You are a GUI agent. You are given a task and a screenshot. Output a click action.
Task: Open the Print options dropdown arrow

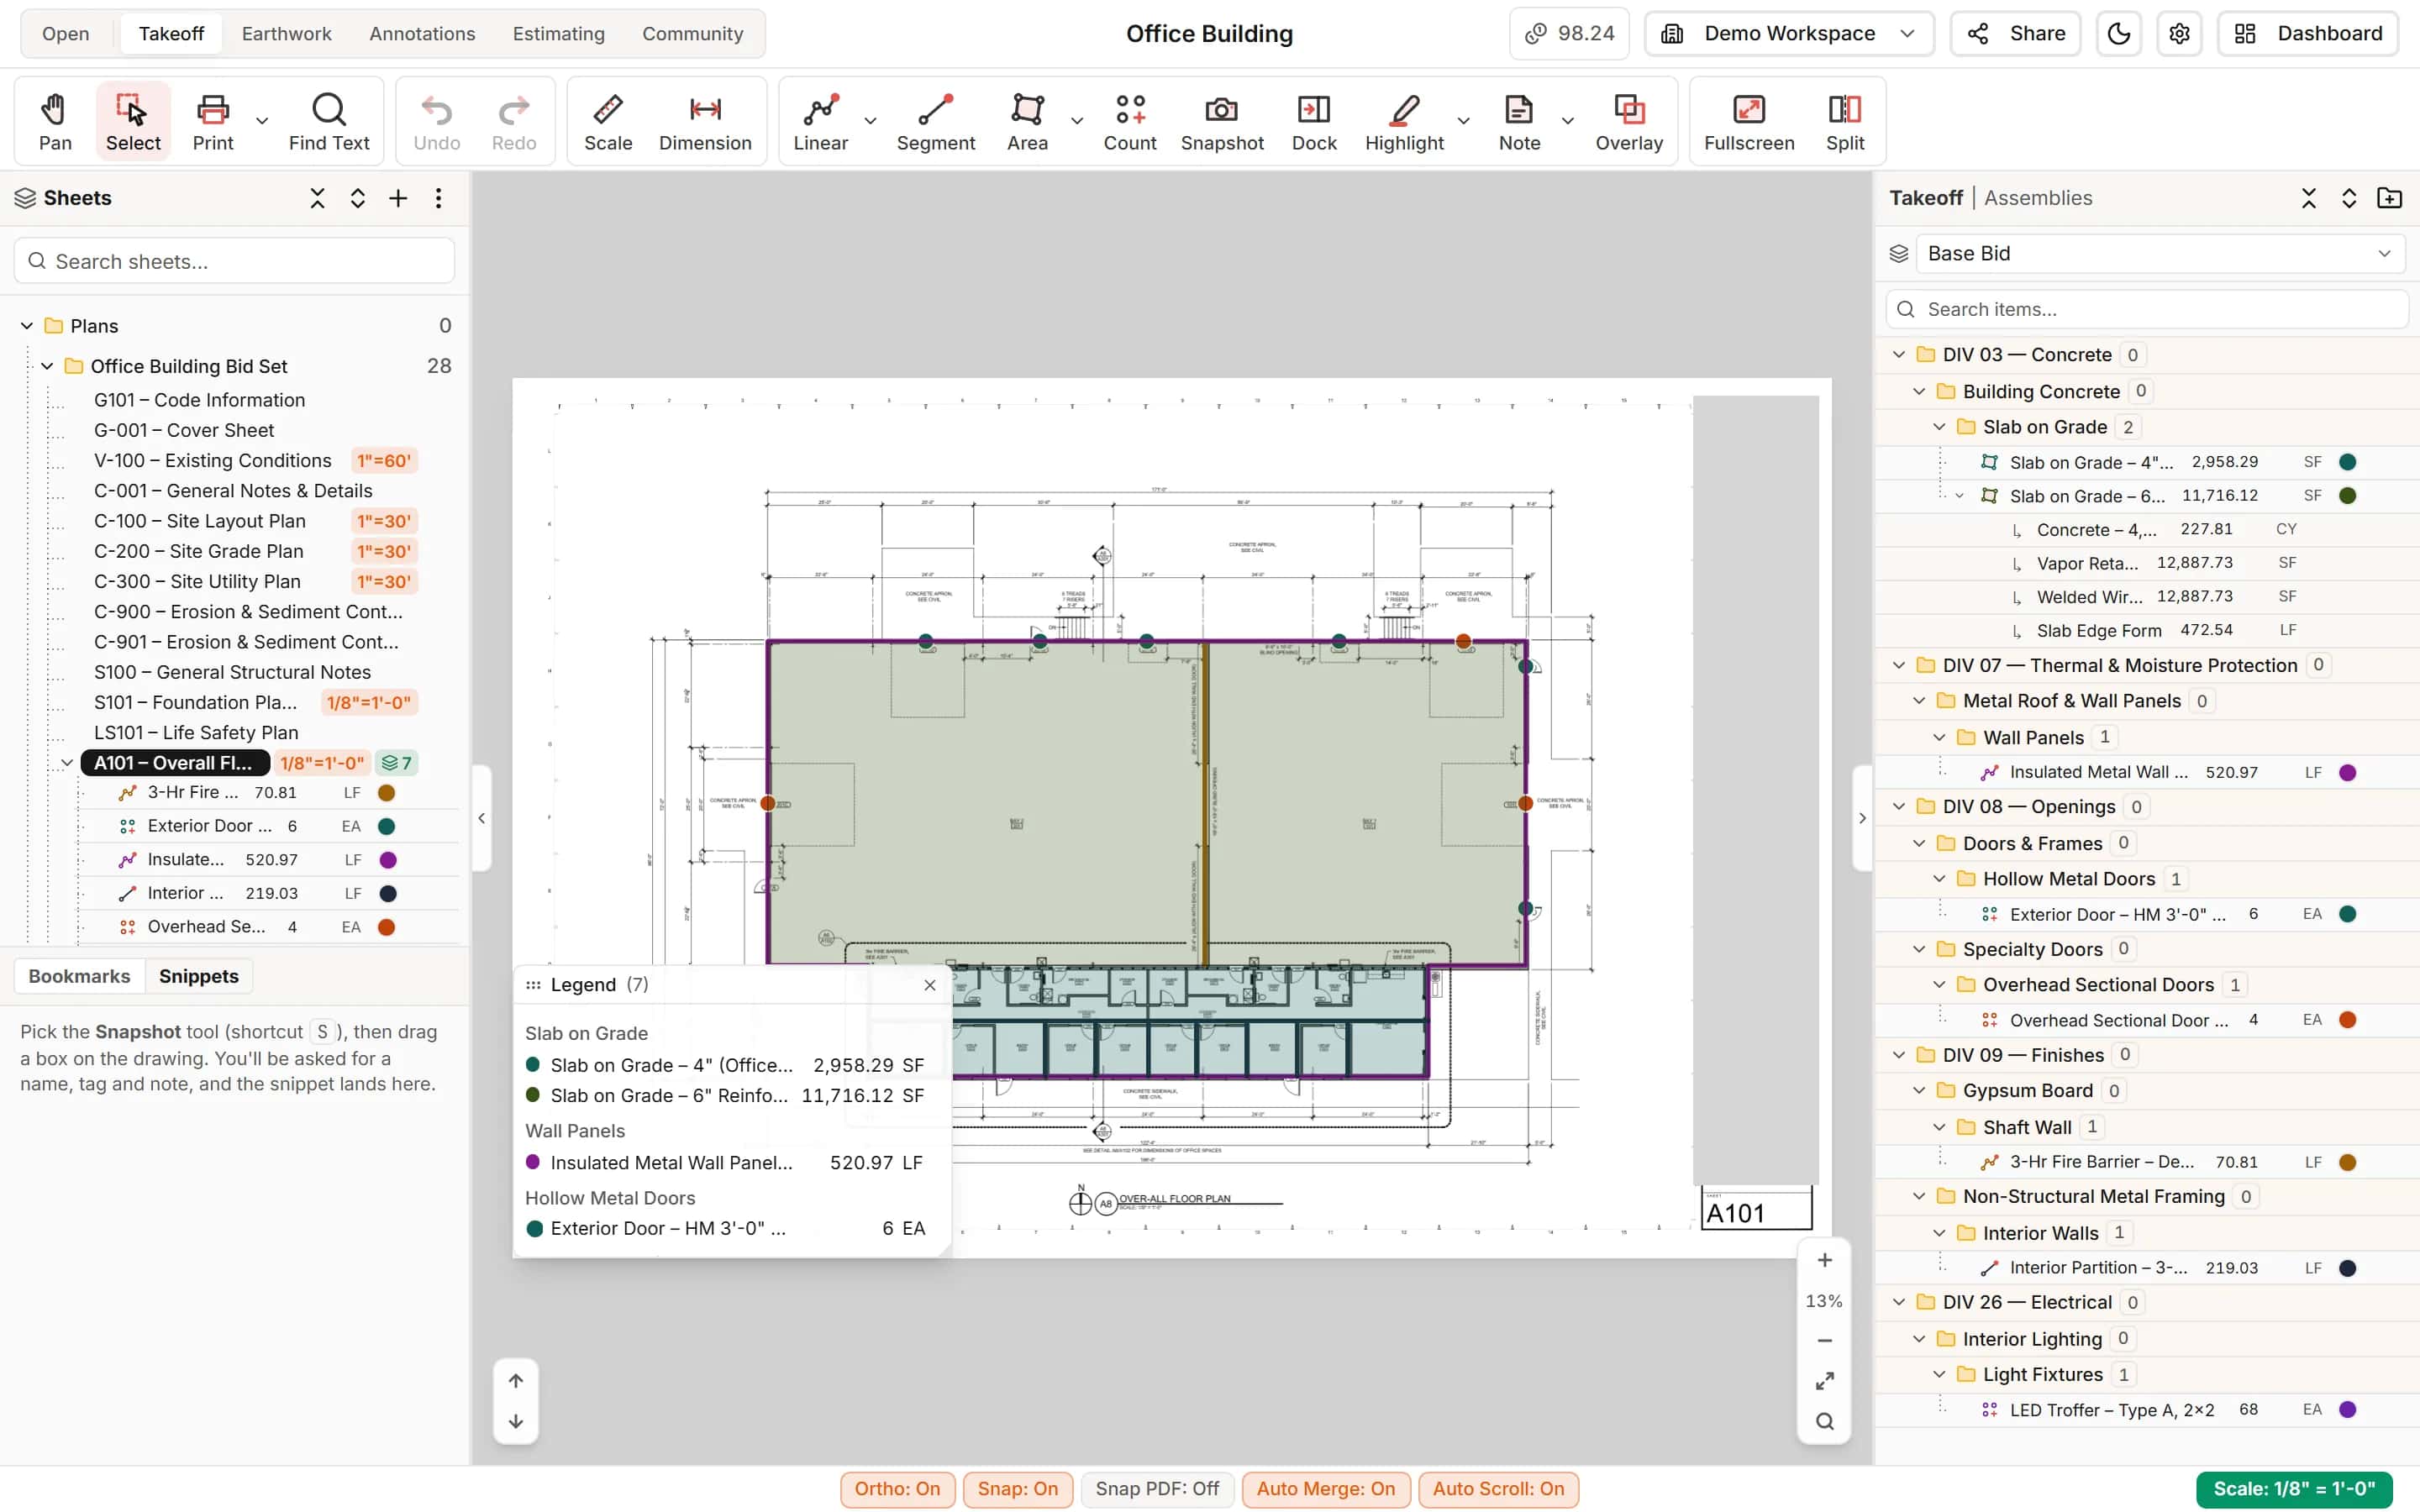[262, 121]
